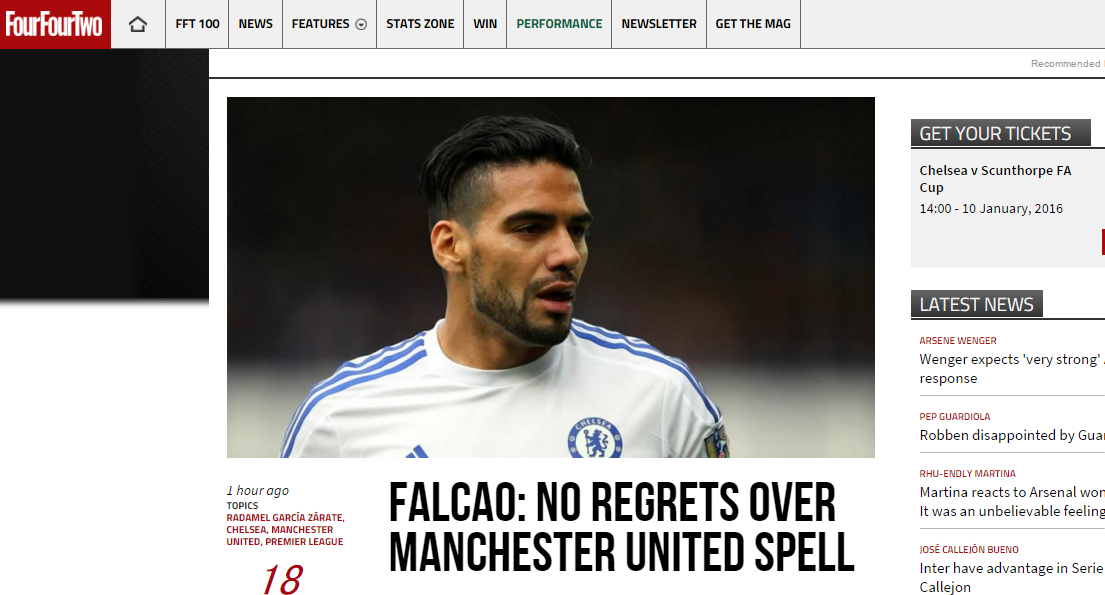The image size is (1105, 595).
Task: Select the Stats Zone tab
Action: click(420, 24)
